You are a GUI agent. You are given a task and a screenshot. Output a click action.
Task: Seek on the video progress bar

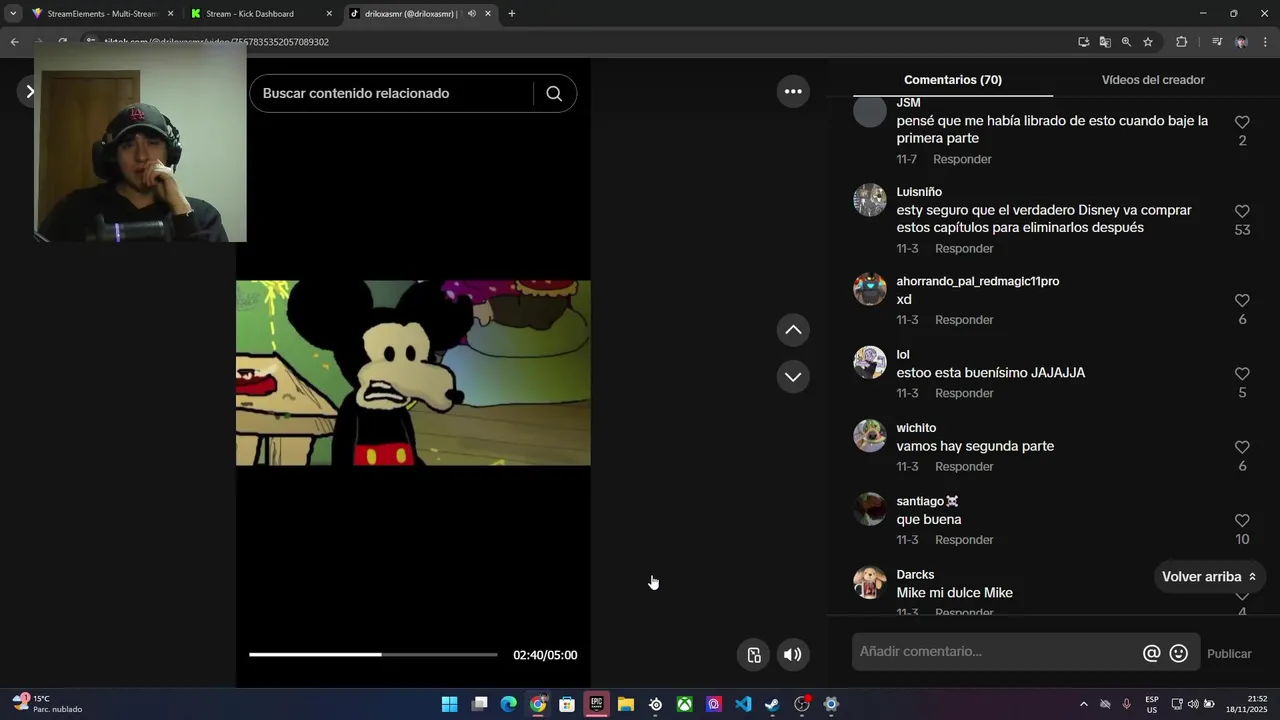tap(373, 655)
